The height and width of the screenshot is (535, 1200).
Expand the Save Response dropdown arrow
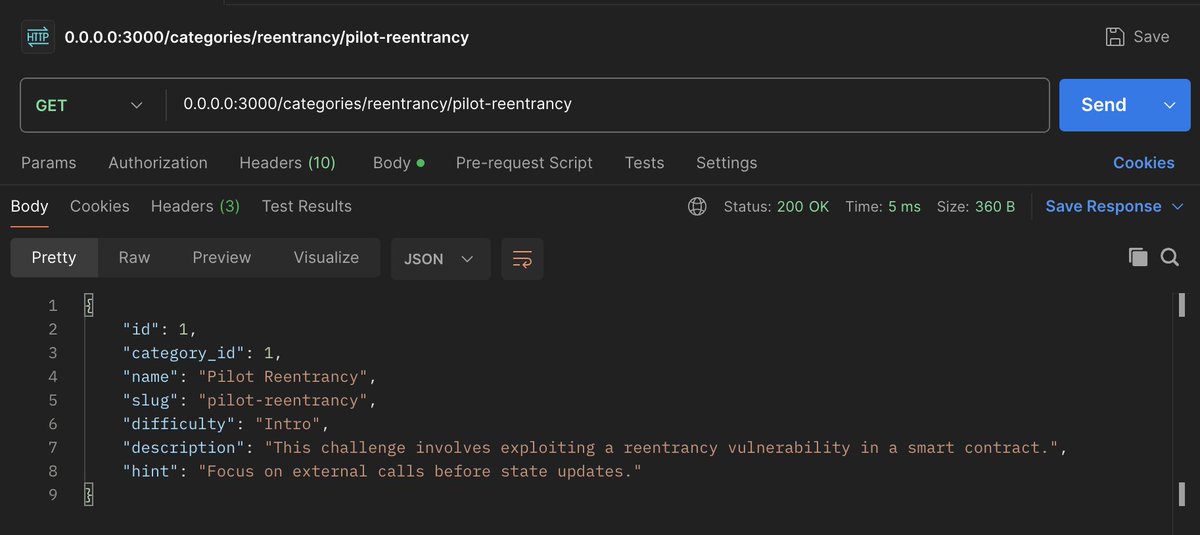[1179, 207]
